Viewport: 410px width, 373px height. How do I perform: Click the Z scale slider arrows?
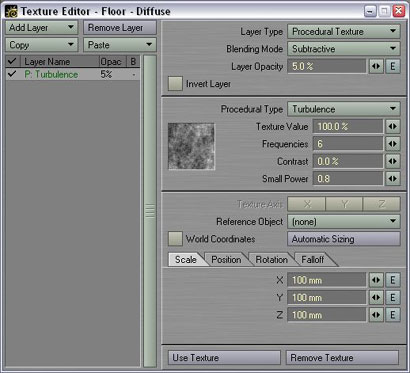point(376,315)
